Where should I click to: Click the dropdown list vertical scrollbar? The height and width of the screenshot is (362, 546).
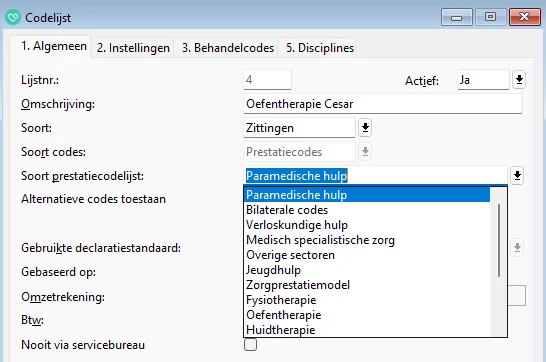(x=499, y=240)
